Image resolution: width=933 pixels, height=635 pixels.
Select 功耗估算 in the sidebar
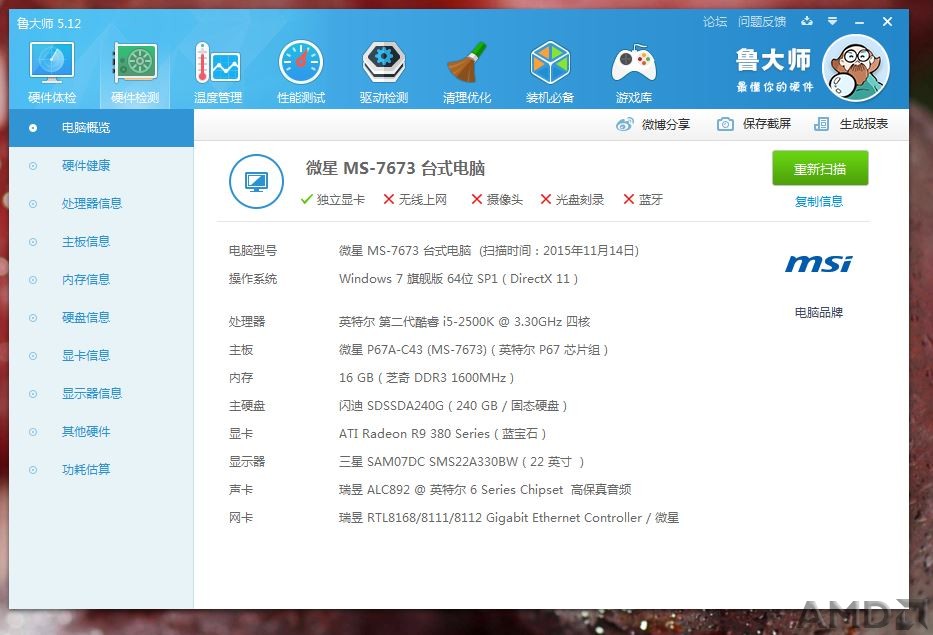(101, 470)
